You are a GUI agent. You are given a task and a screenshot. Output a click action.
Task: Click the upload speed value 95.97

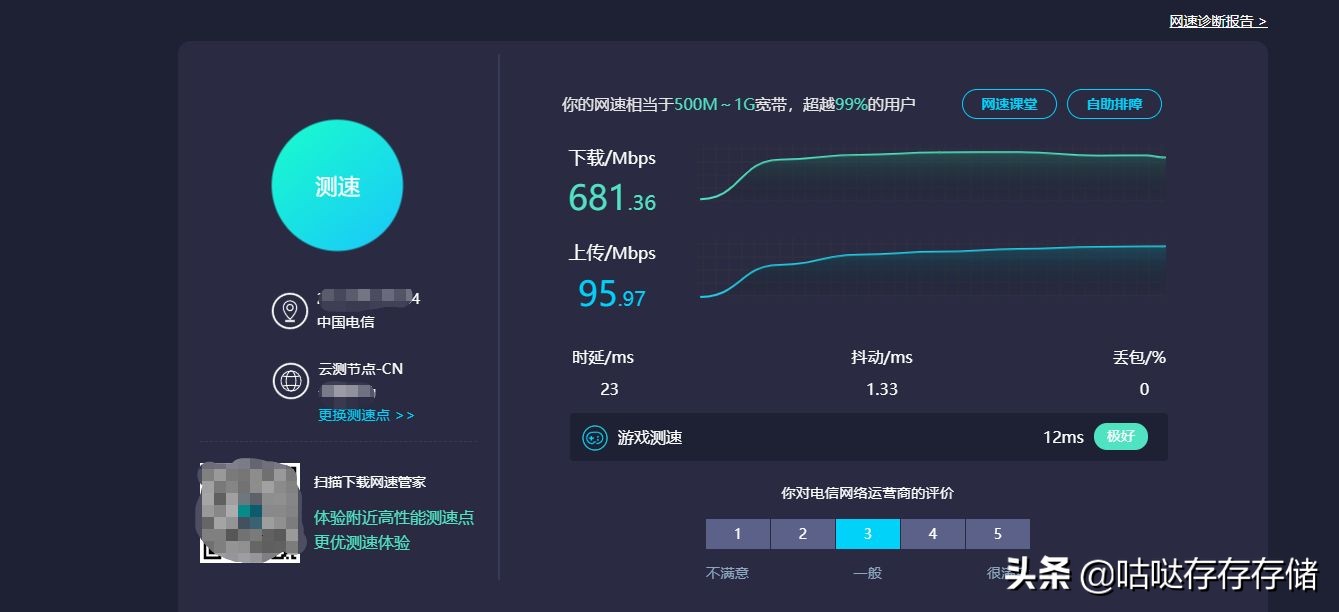(611, 294)
